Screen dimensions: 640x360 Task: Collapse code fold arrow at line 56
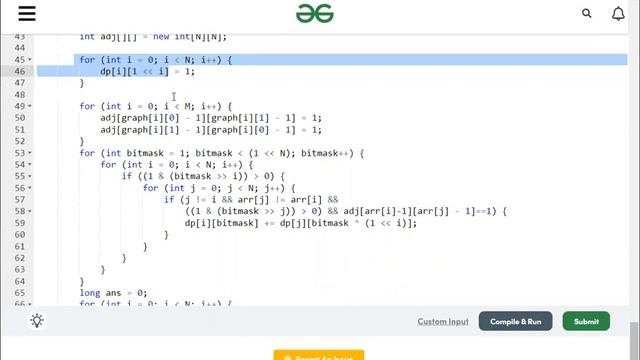click(29, 188)
